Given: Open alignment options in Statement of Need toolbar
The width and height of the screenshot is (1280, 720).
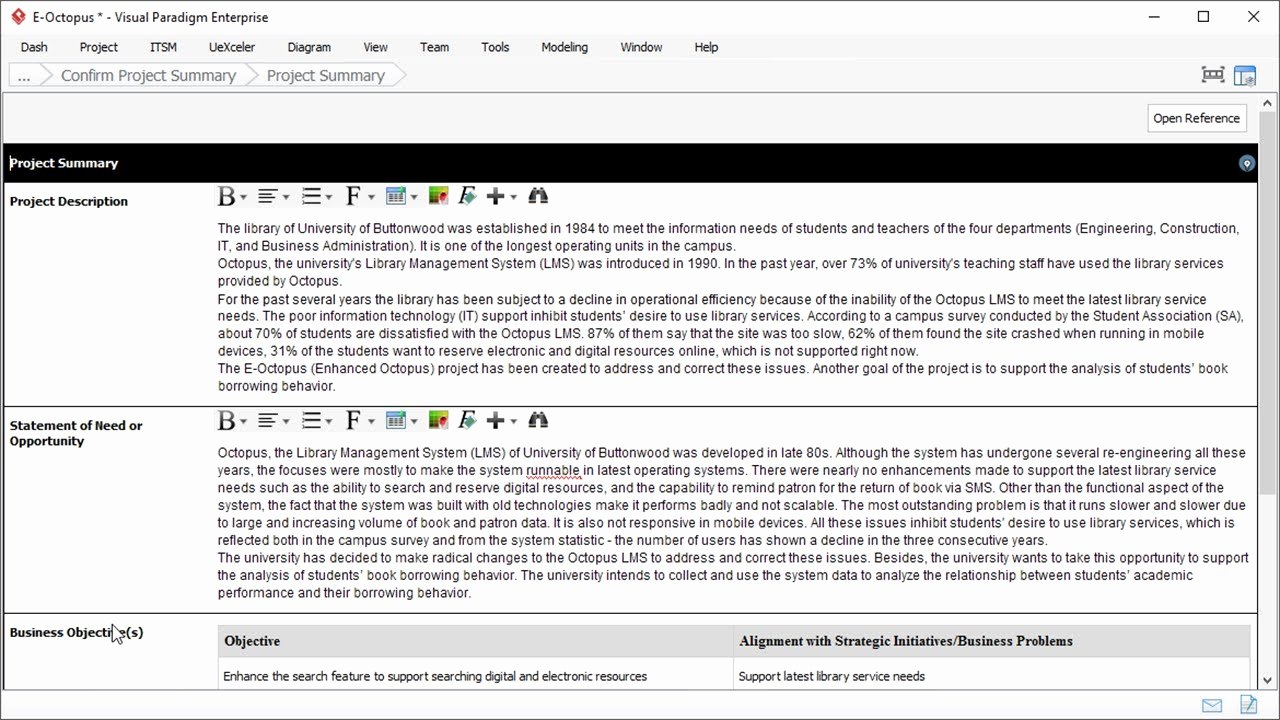Looking at the screenshot, I should 273,420.
